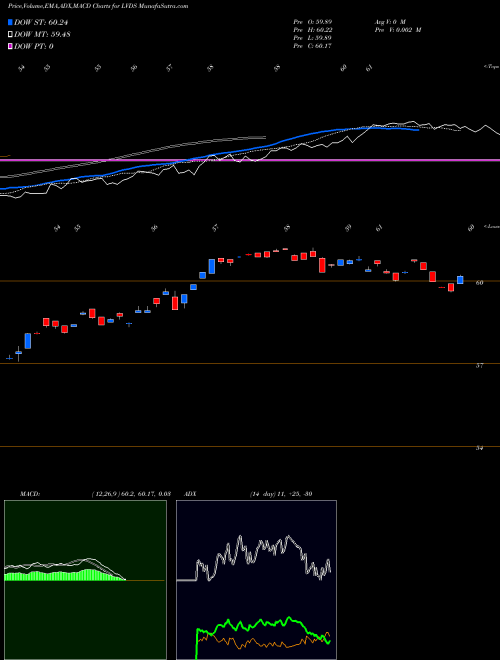Viewport: 500px width, 660px height.
Task: Click the 60 price axis label
Action: point(479,283)
